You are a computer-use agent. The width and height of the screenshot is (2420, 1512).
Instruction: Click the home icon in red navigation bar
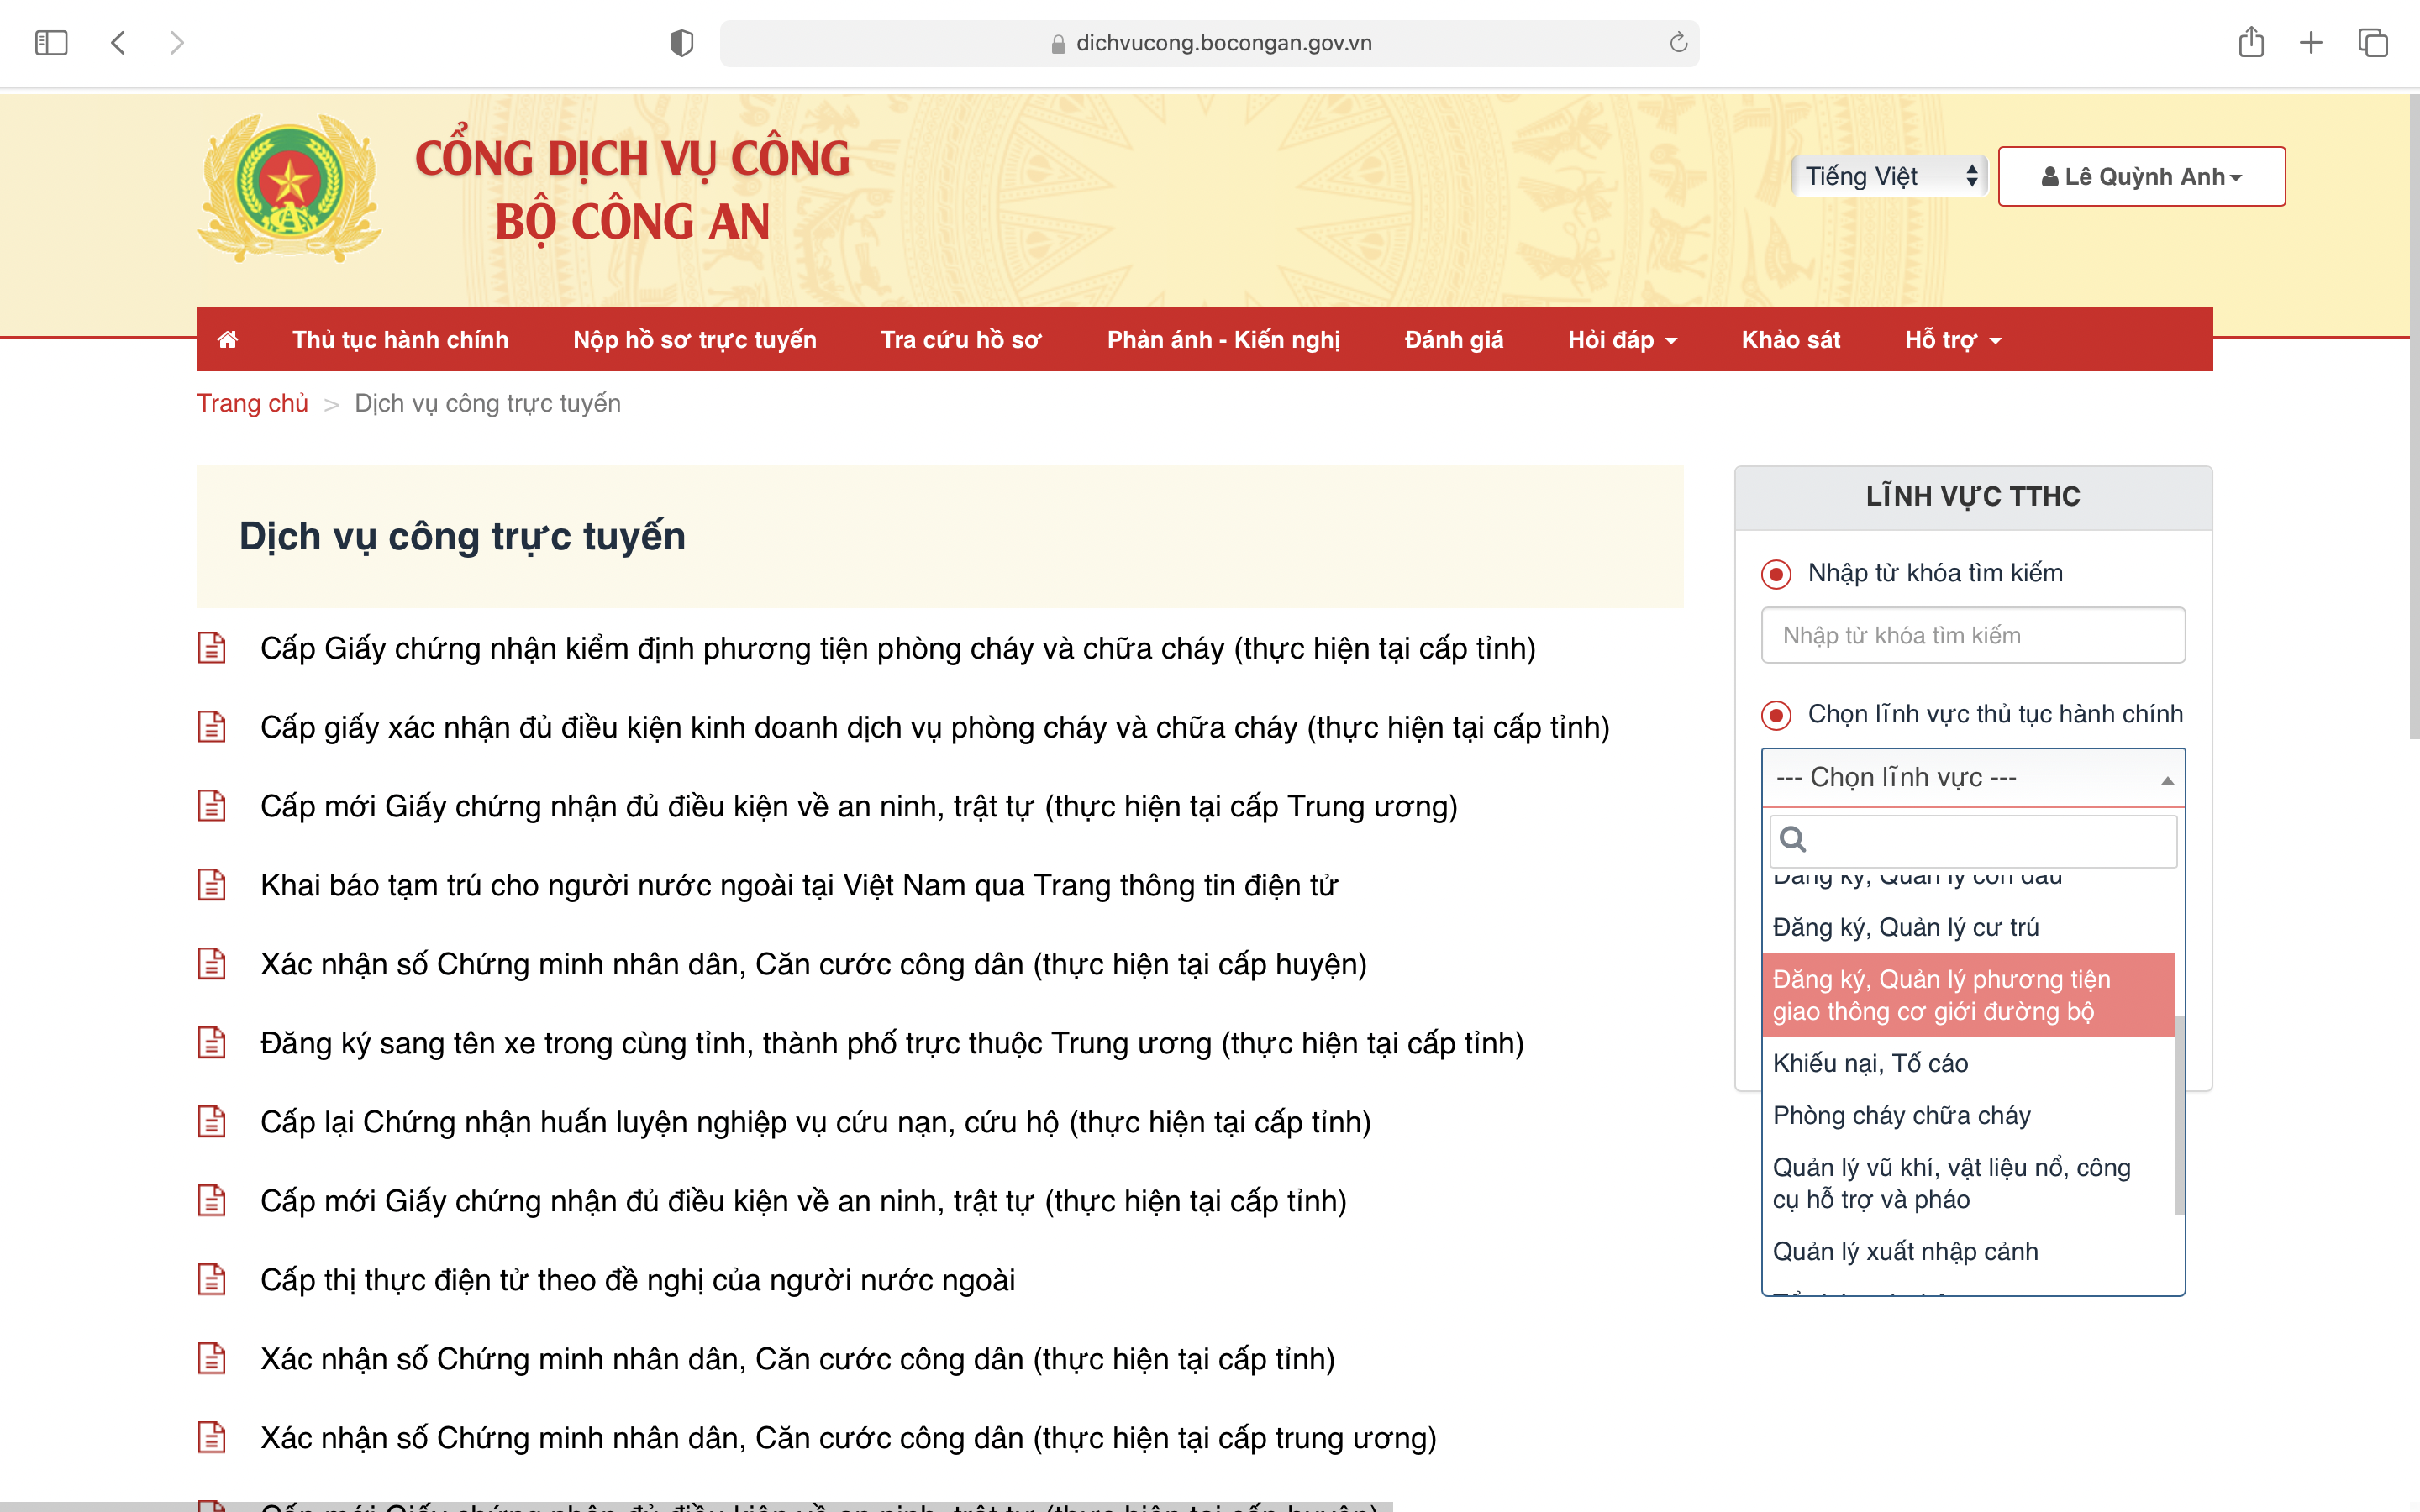point(228,340)
